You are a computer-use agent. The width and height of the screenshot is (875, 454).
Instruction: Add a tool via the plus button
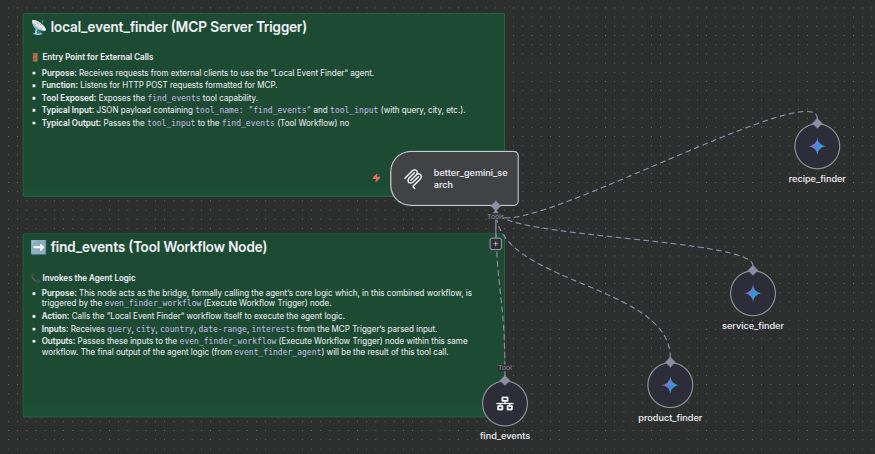495,243
